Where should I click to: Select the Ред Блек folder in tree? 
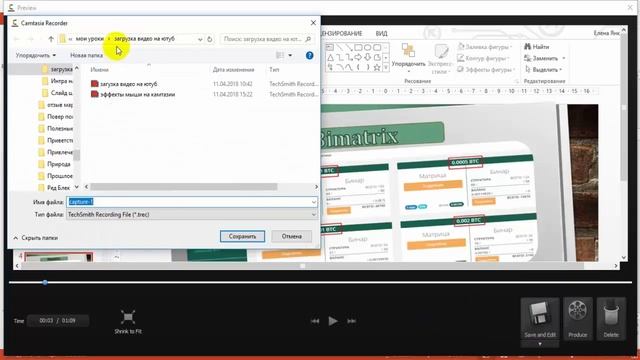point(54,188)
